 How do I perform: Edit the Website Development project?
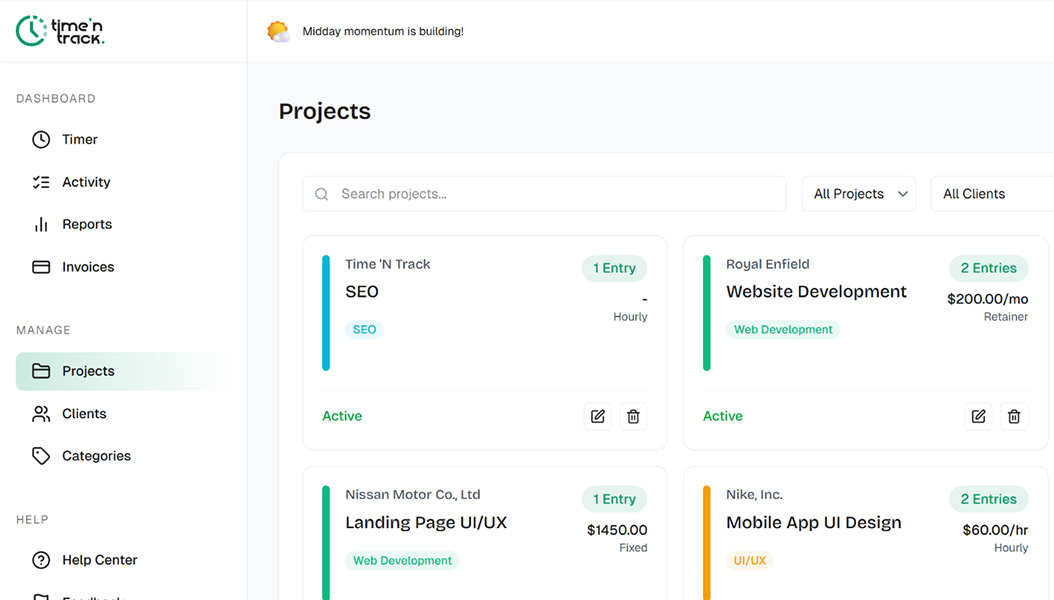point(979,417)
